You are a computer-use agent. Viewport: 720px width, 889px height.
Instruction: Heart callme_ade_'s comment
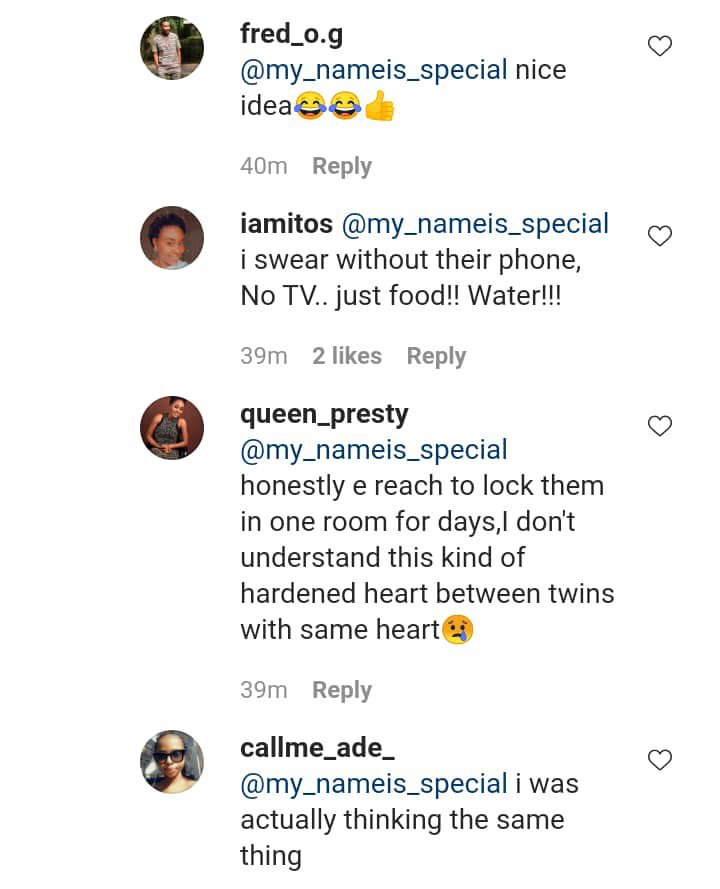[x=660, y=760]
